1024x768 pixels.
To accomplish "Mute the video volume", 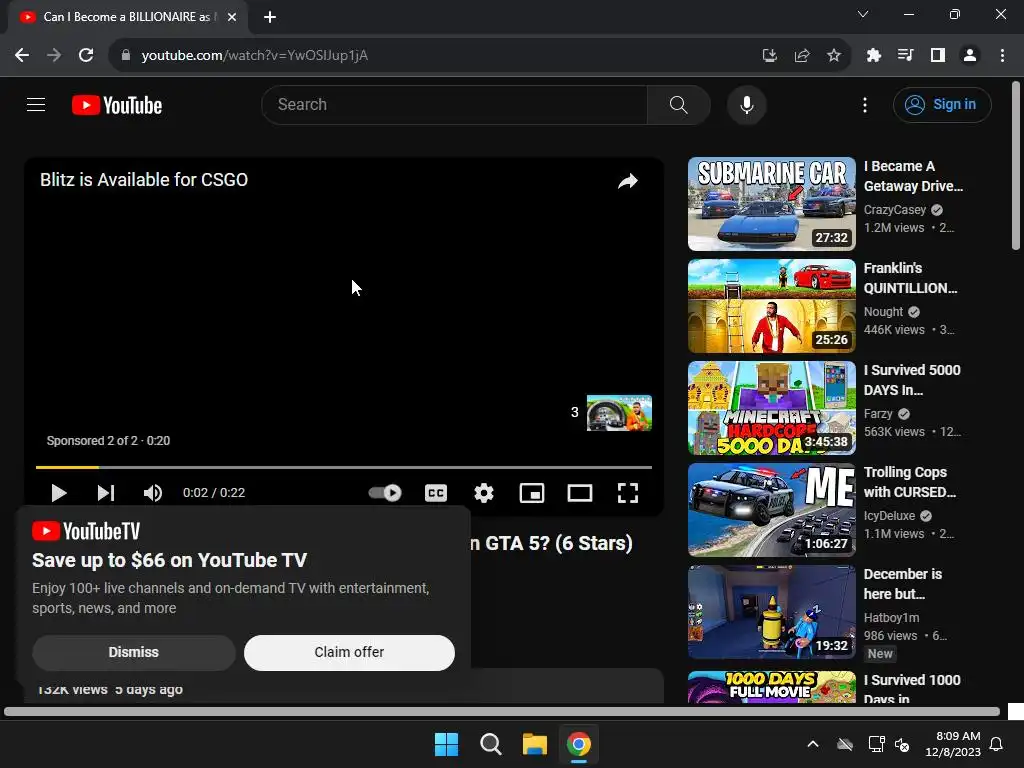I will (x=153, y=493).
